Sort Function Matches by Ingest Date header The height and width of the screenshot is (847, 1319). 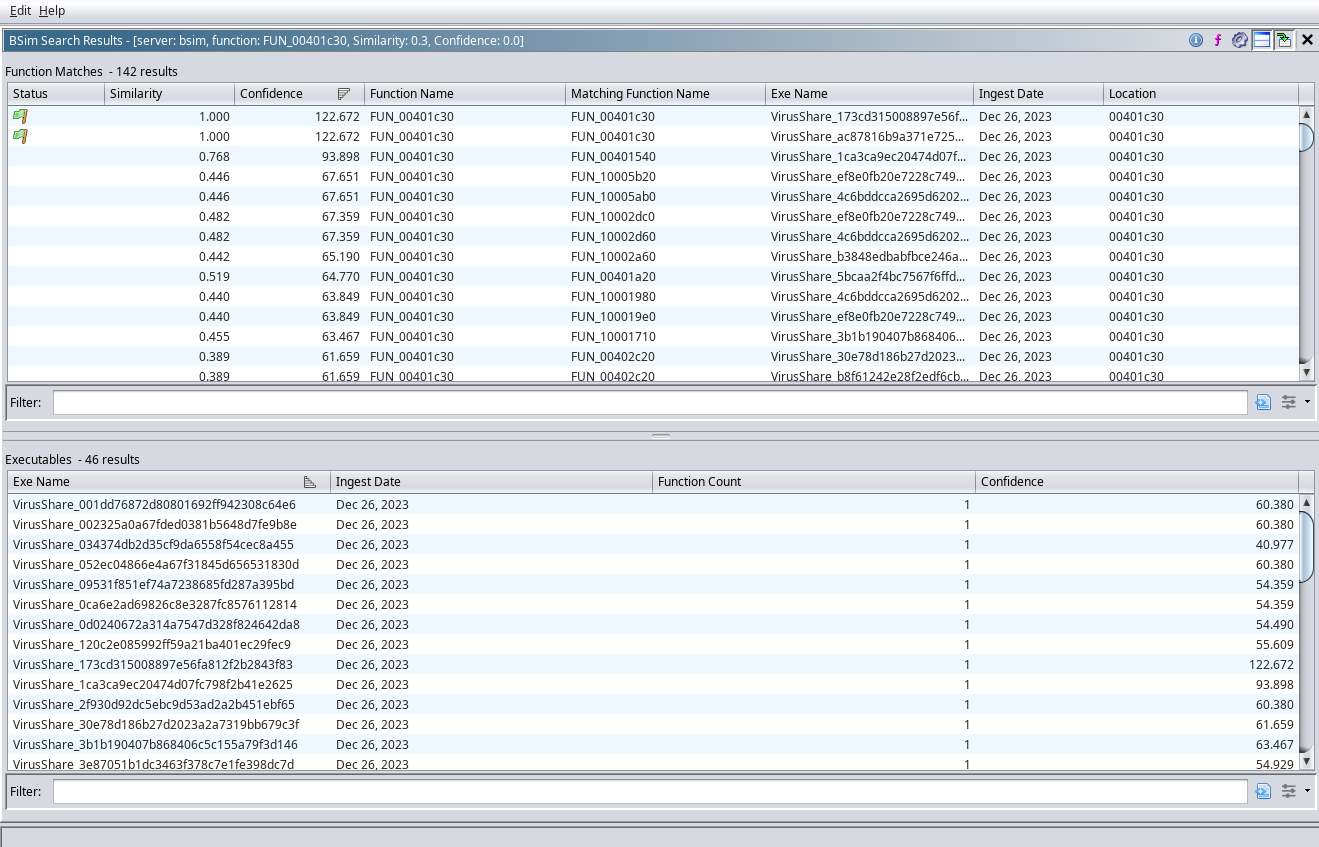point(1039,94)
